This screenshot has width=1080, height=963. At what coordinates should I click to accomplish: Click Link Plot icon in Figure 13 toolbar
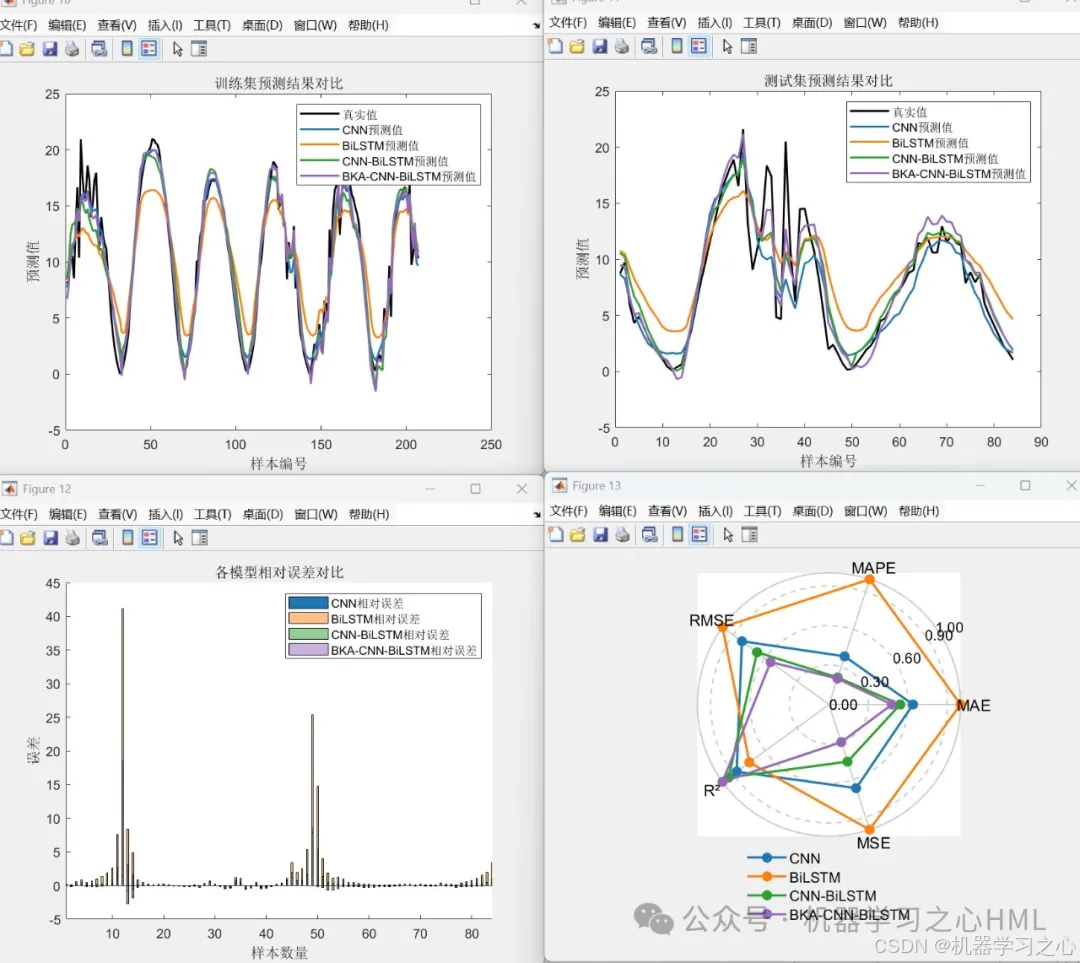click(649, 535)
